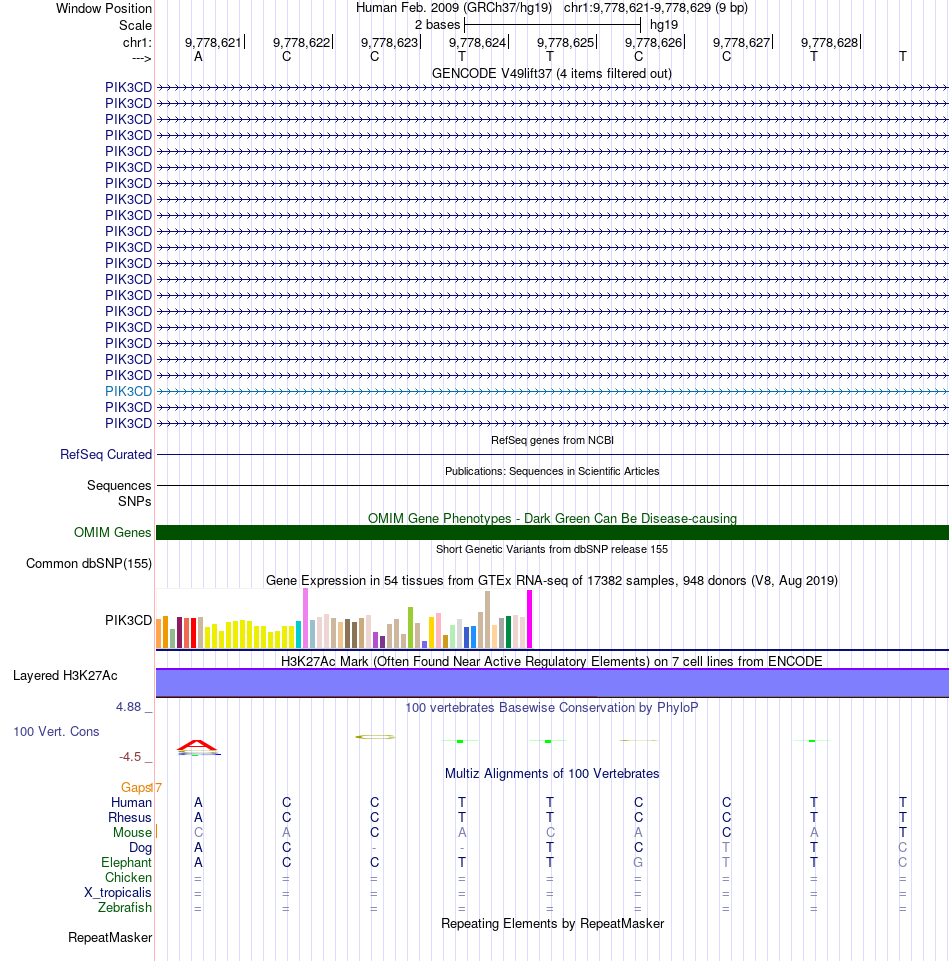Click the dark green OMIM gene bar
Viewport: 950px width, 961px height.
(552, 533)
